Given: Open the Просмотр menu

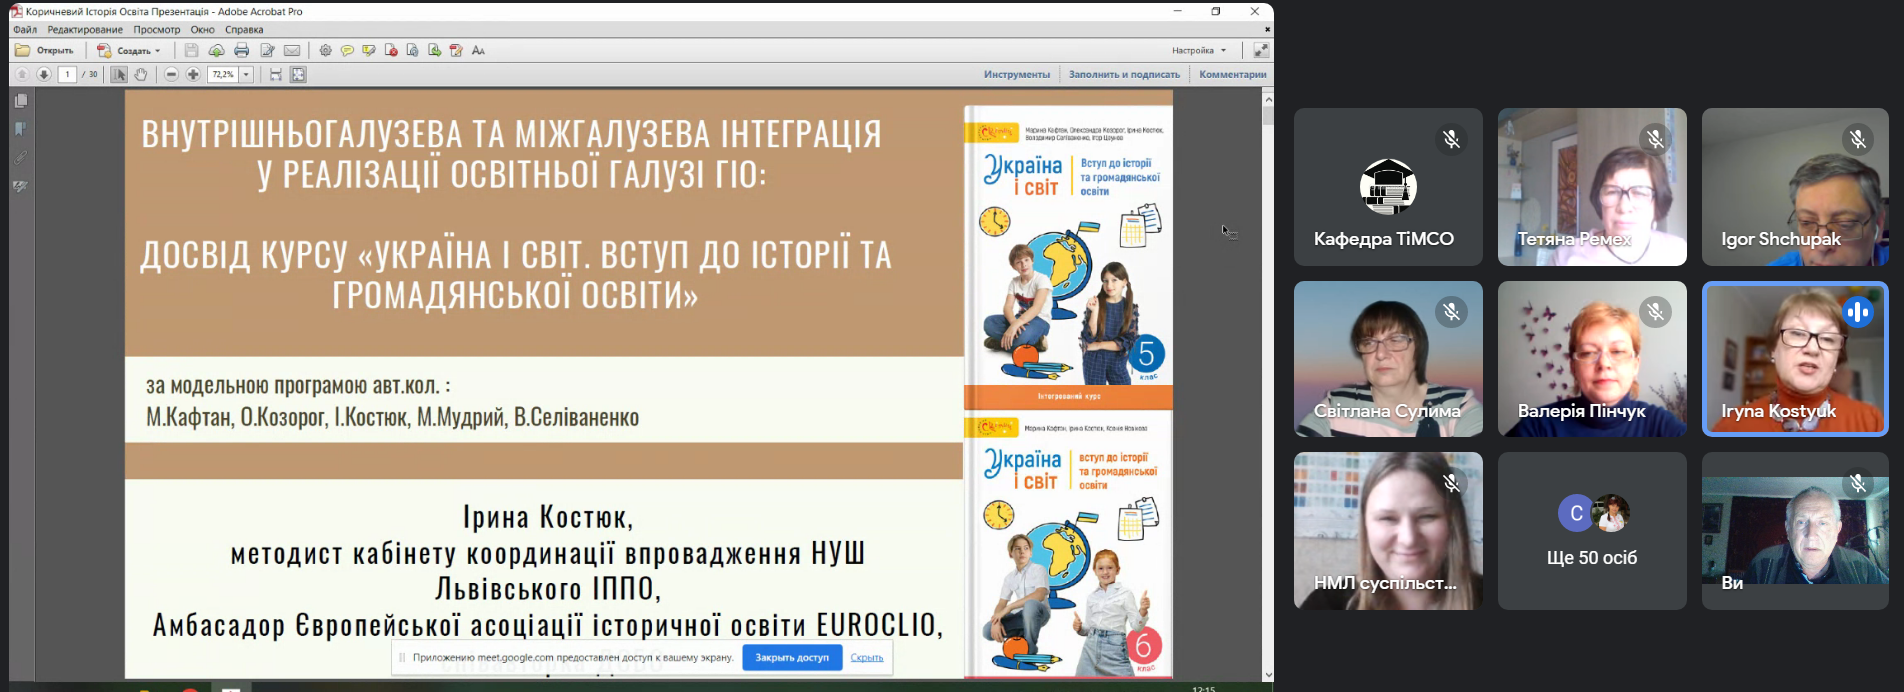Looking at the screenshot, I should click(x=157, y=29).
